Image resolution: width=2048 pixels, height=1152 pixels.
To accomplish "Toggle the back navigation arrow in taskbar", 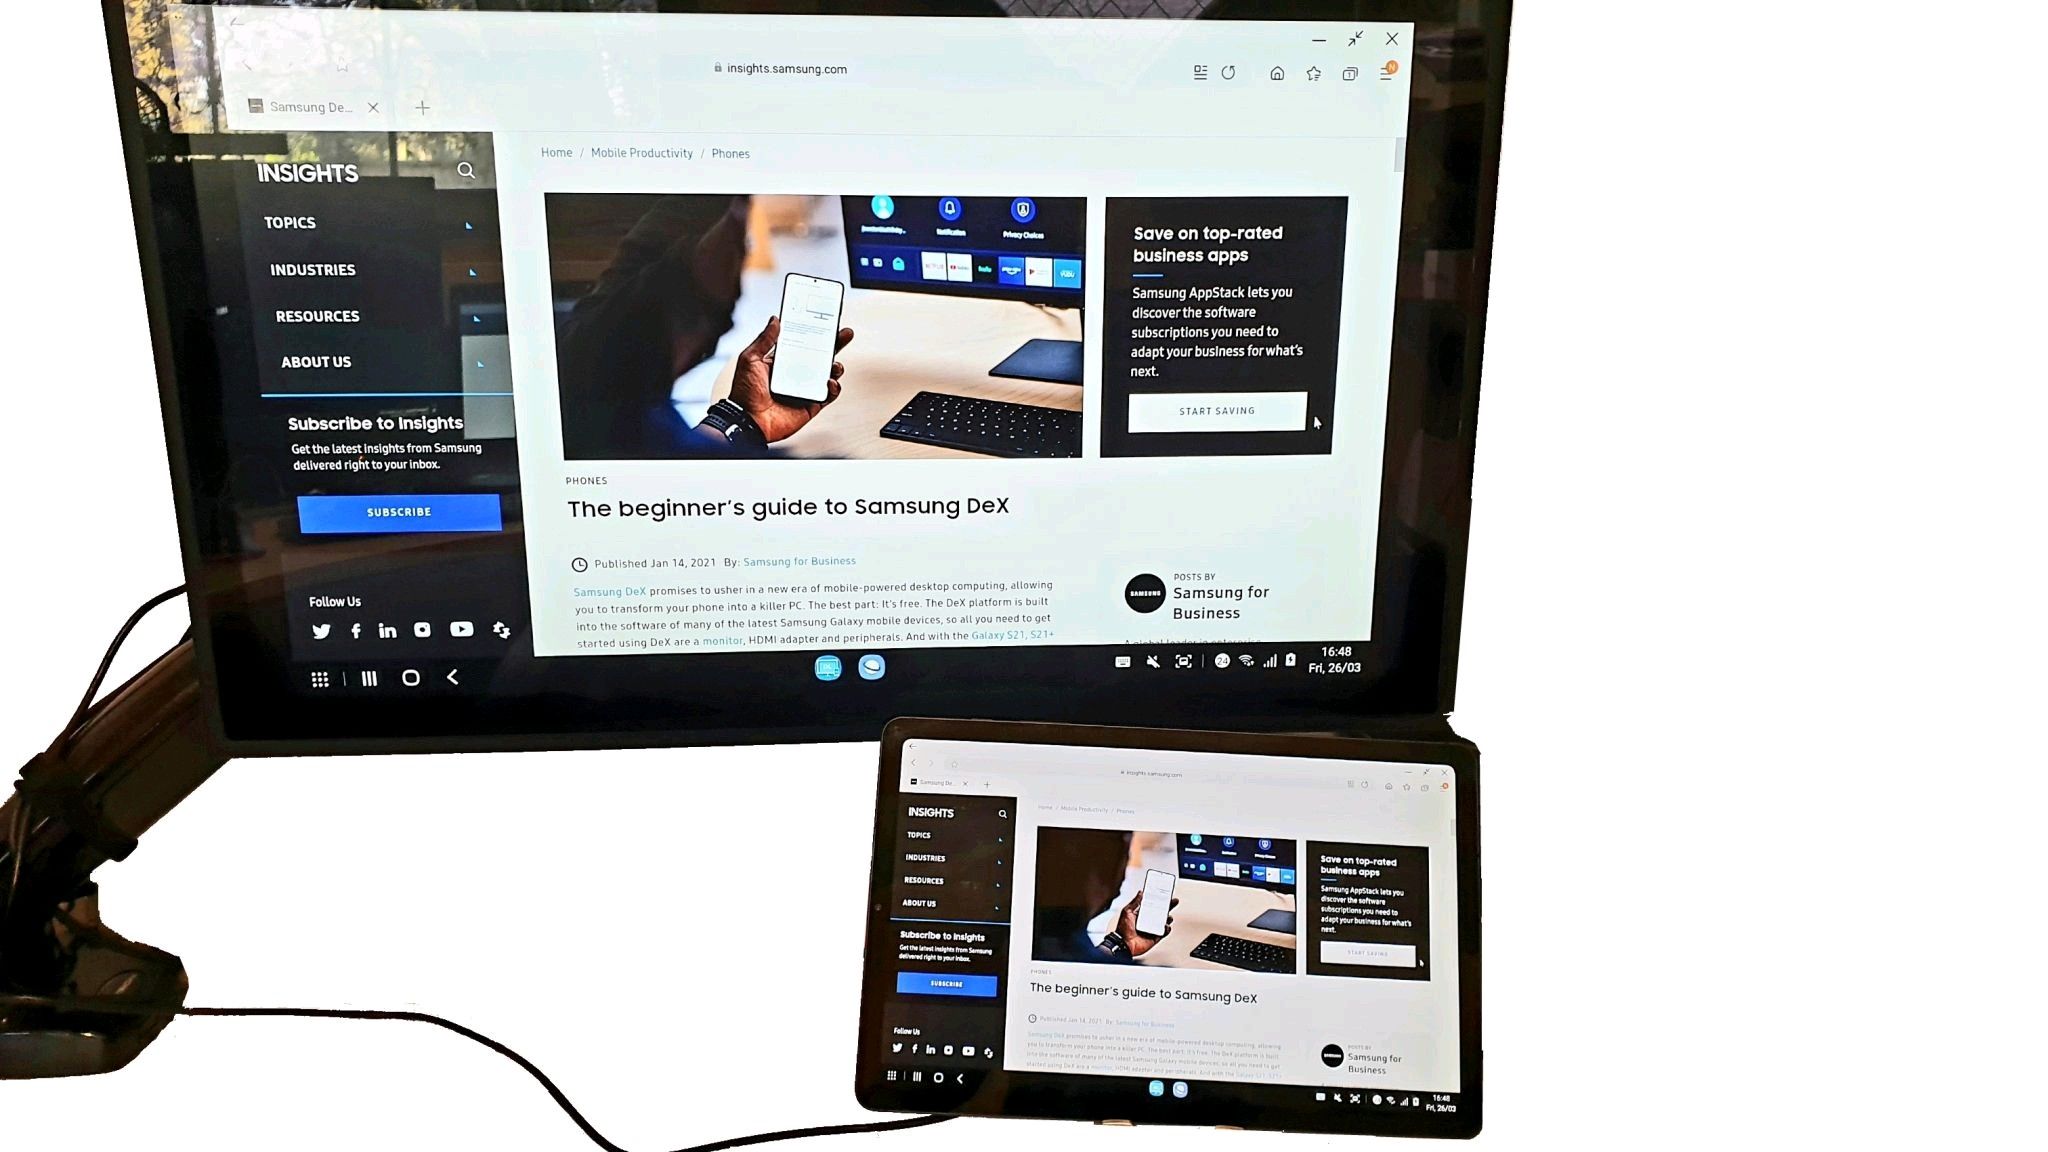I will pyautogui.click(x=452, y=678).
